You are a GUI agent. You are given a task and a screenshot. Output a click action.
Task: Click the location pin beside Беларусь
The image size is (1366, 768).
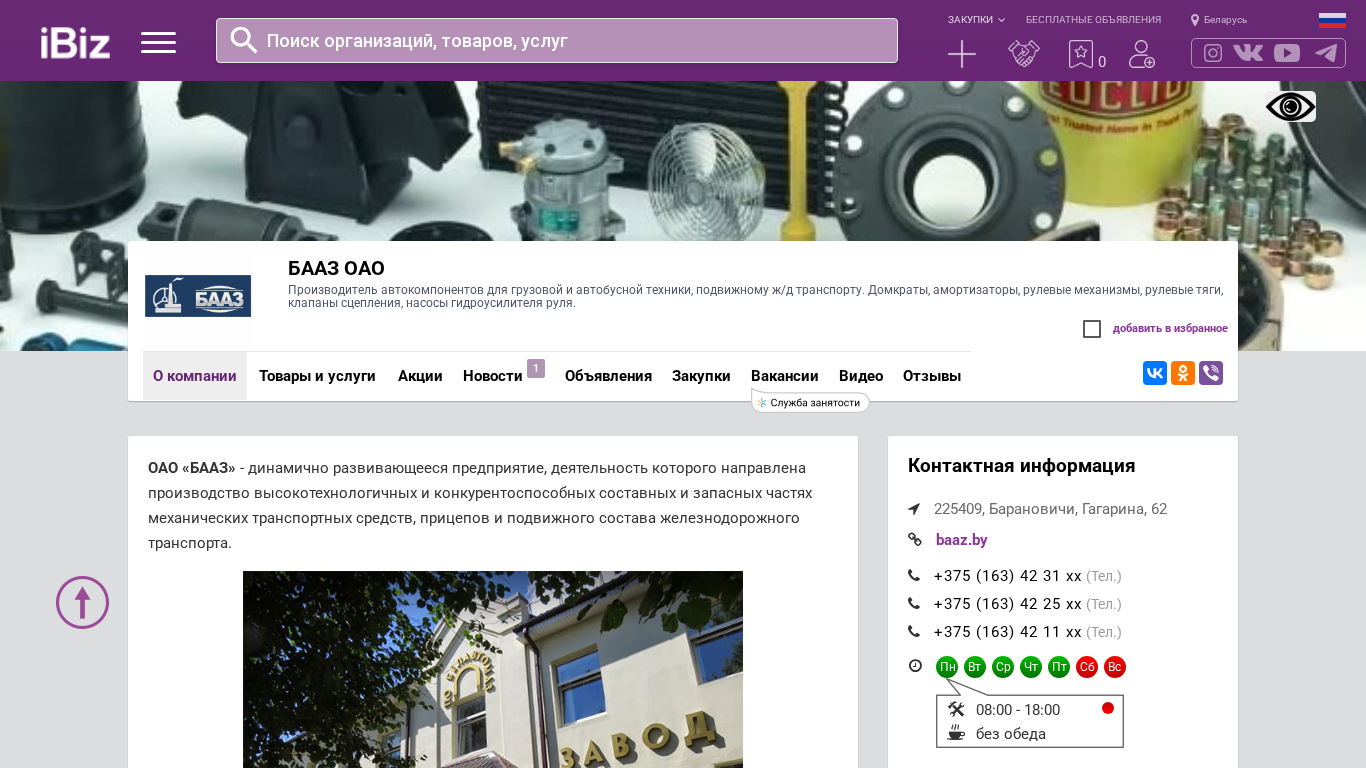1195,20
